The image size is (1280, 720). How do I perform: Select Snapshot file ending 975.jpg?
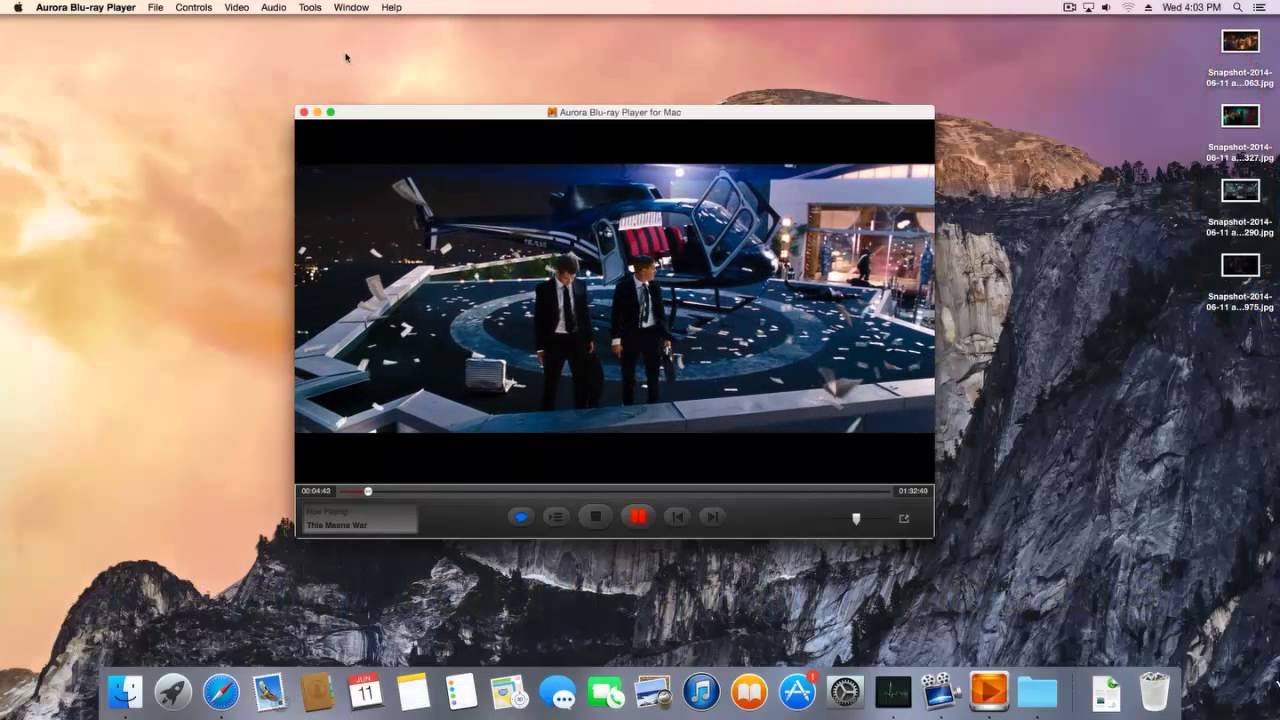pos(1240,282)
